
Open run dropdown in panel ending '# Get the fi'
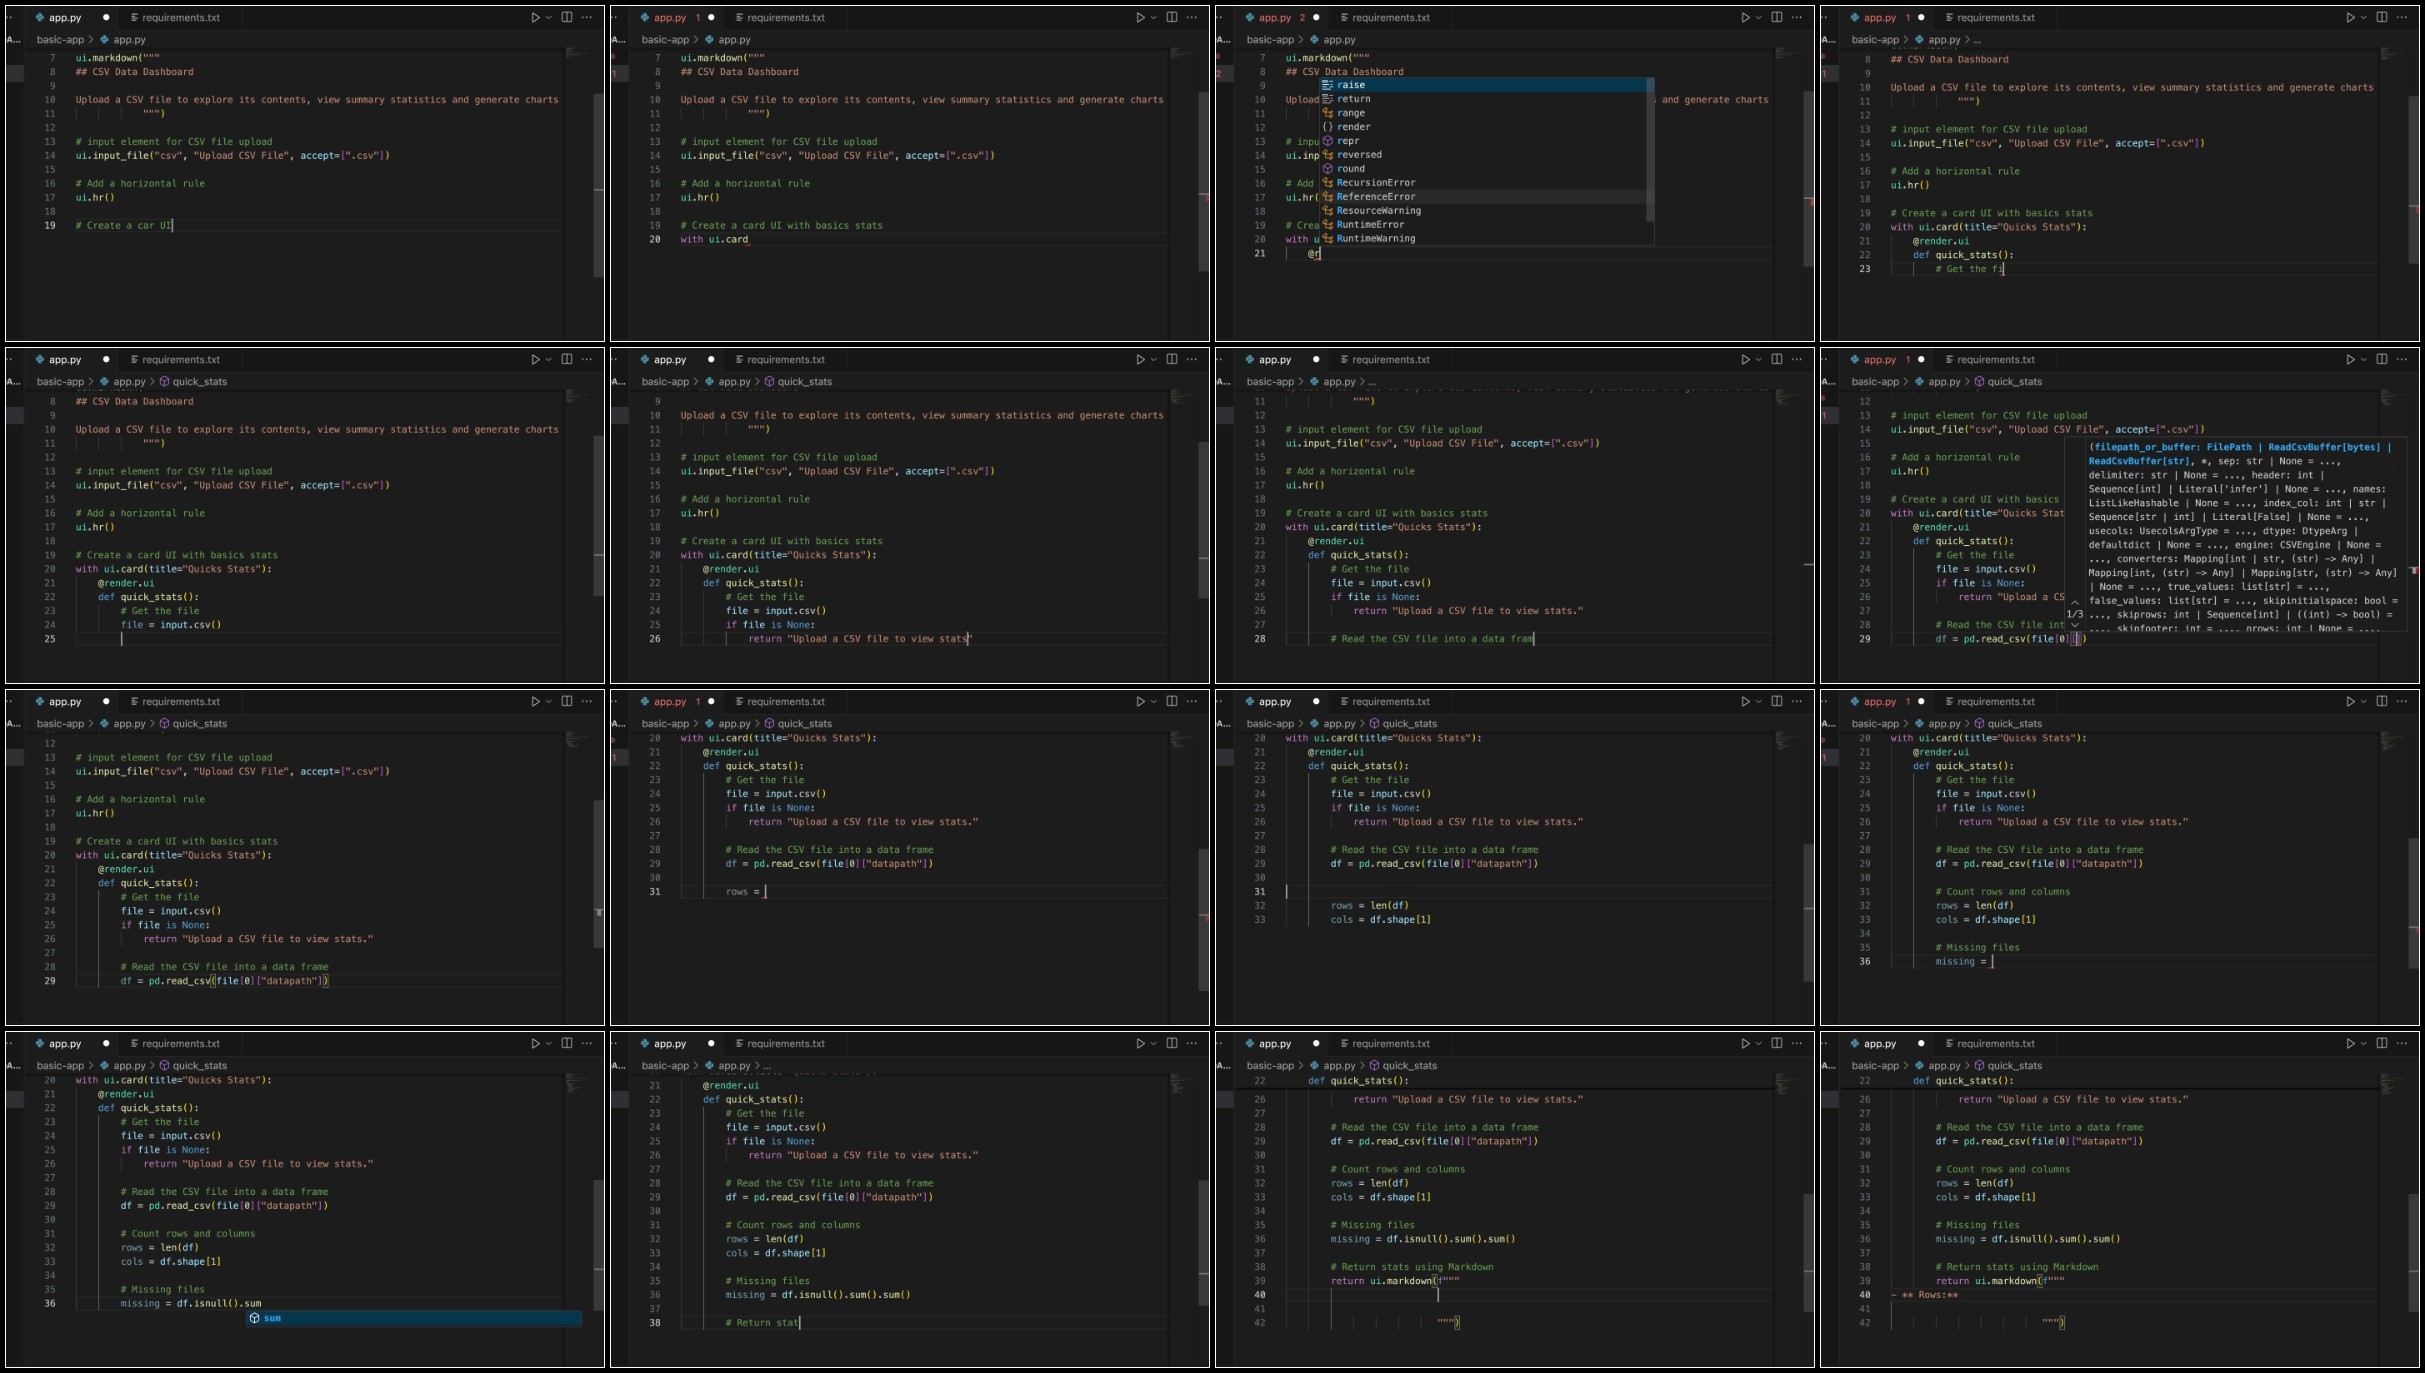coord(2364,17)
